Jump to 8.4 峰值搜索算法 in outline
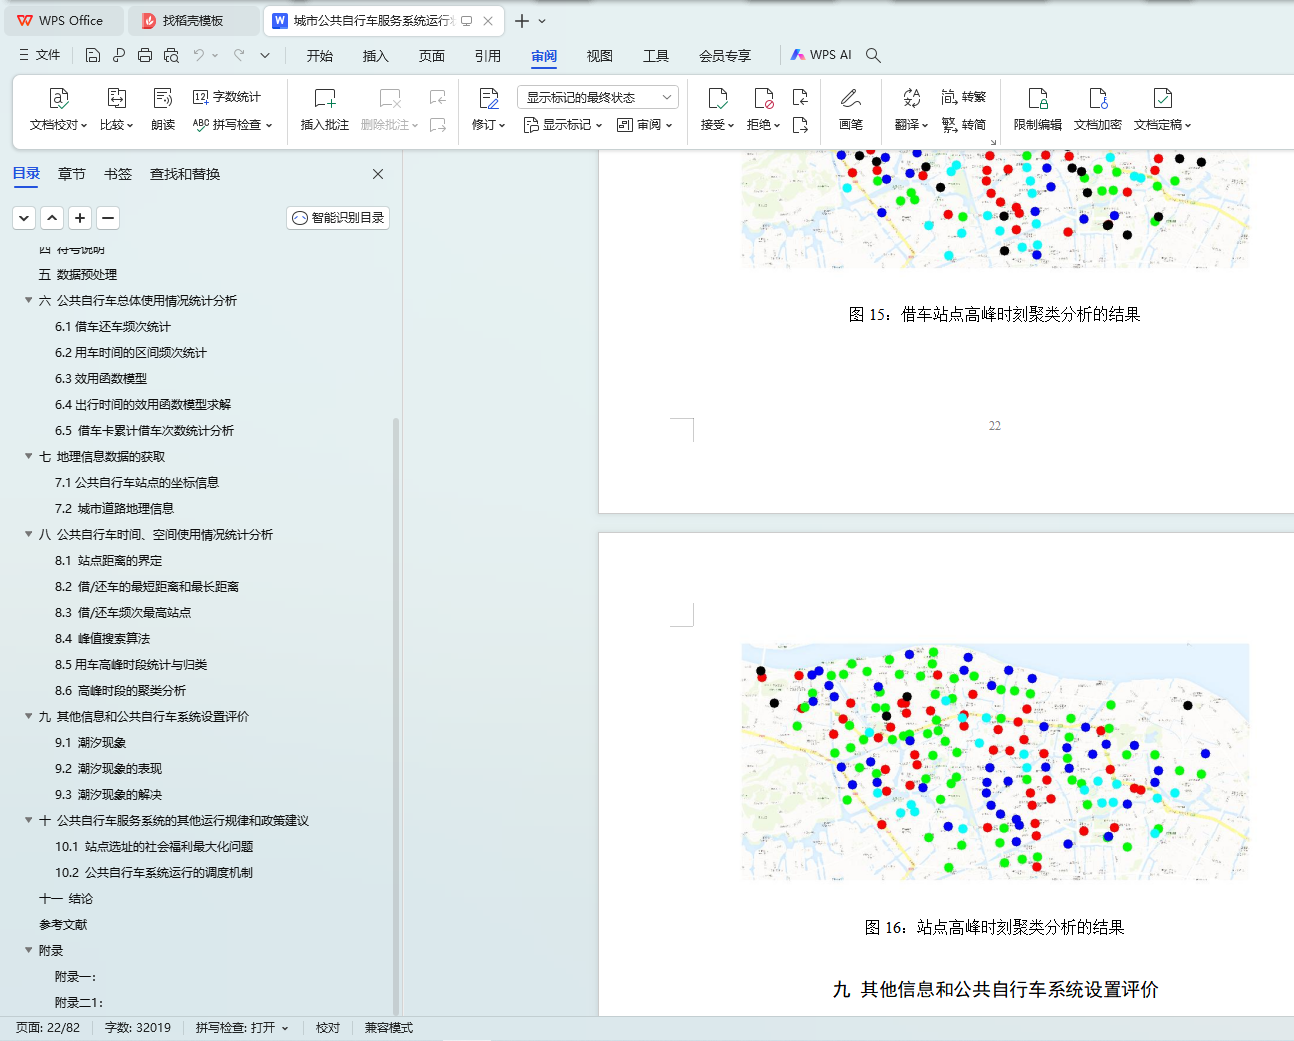 pos(102,638)
